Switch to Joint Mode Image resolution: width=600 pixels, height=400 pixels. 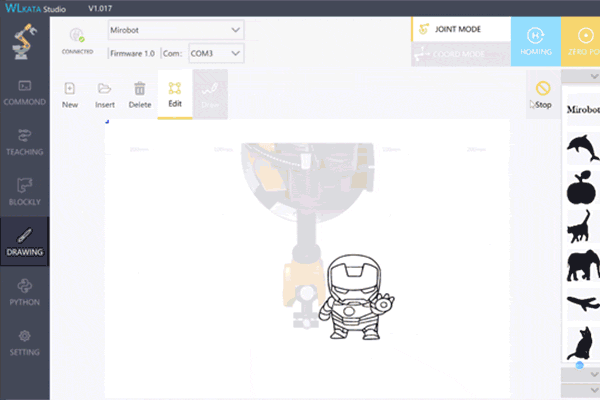[x=461, y=30]
